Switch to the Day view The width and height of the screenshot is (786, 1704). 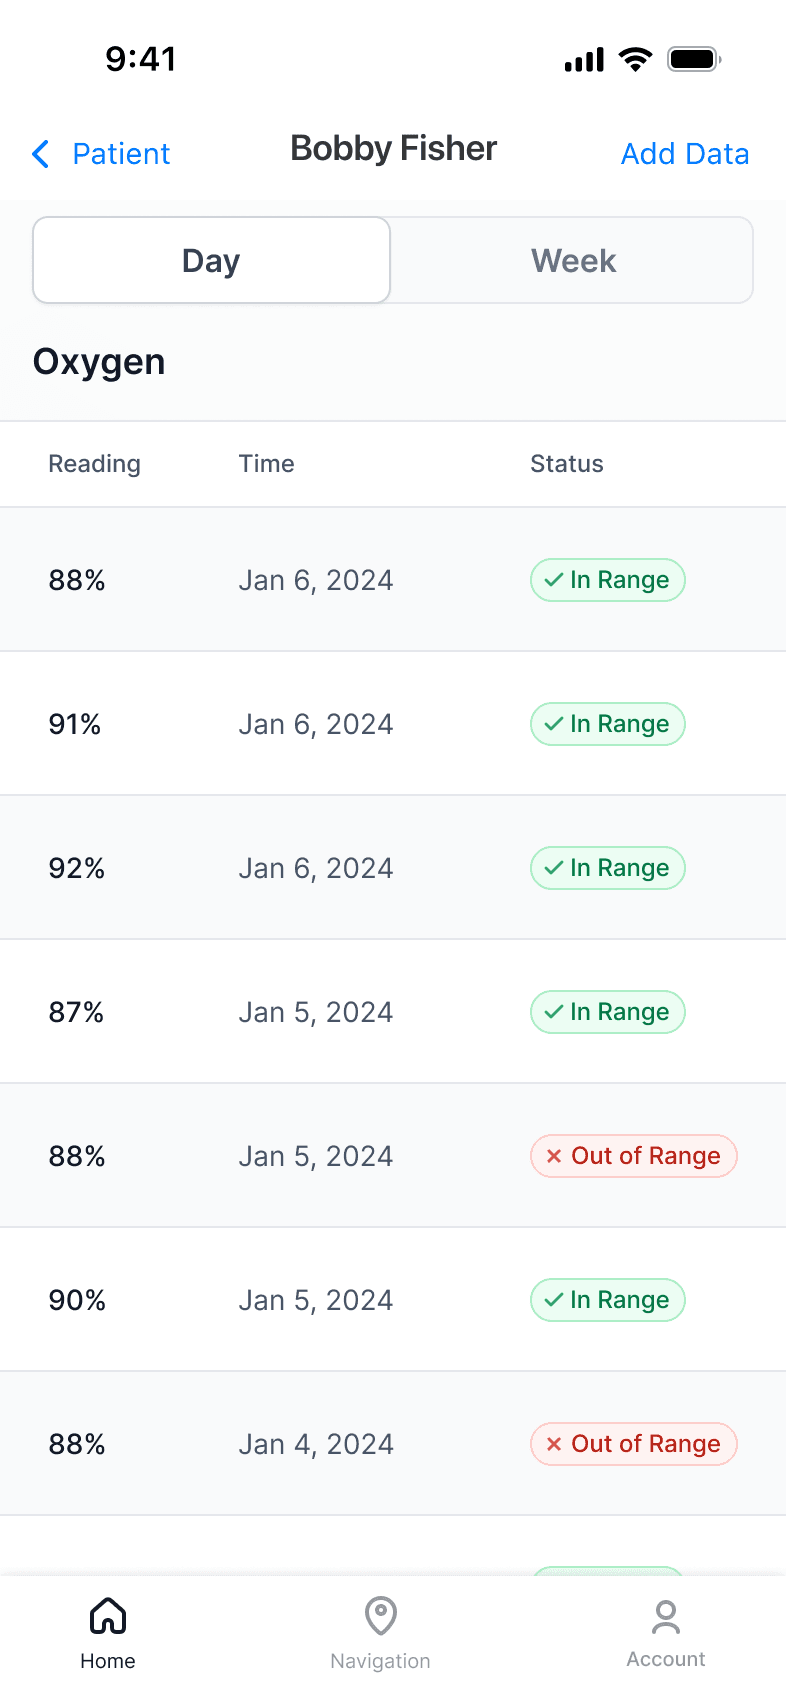point(211,261)
